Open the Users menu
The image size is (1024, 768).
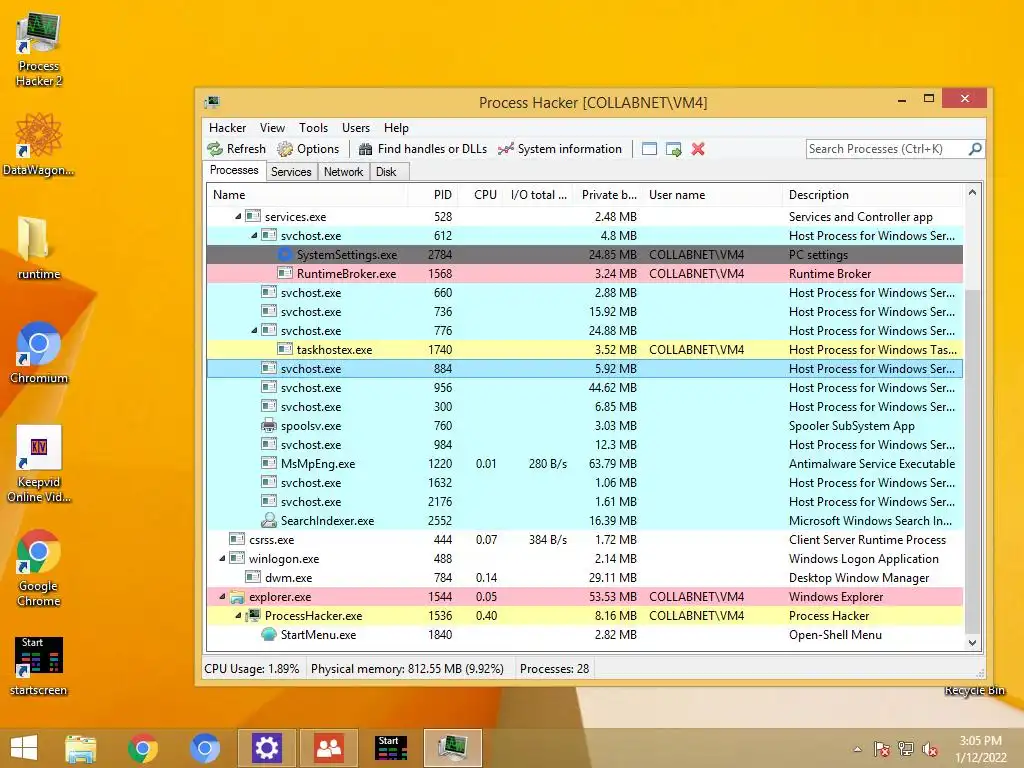(356, 128)
